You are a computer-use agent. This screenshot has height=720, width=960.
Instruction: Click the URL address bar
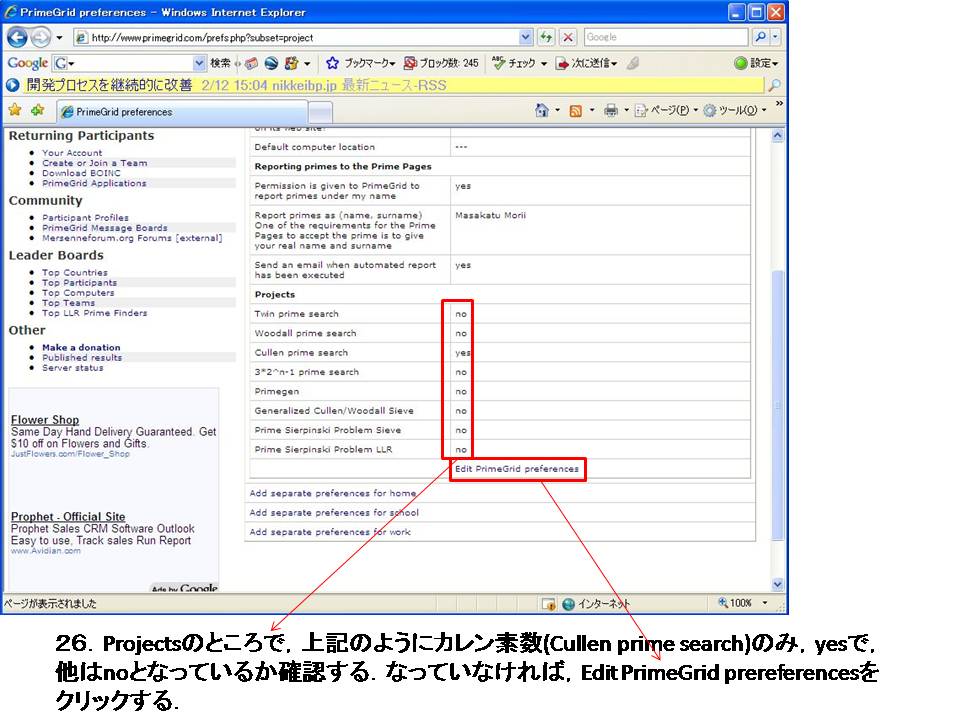[303, 37]
